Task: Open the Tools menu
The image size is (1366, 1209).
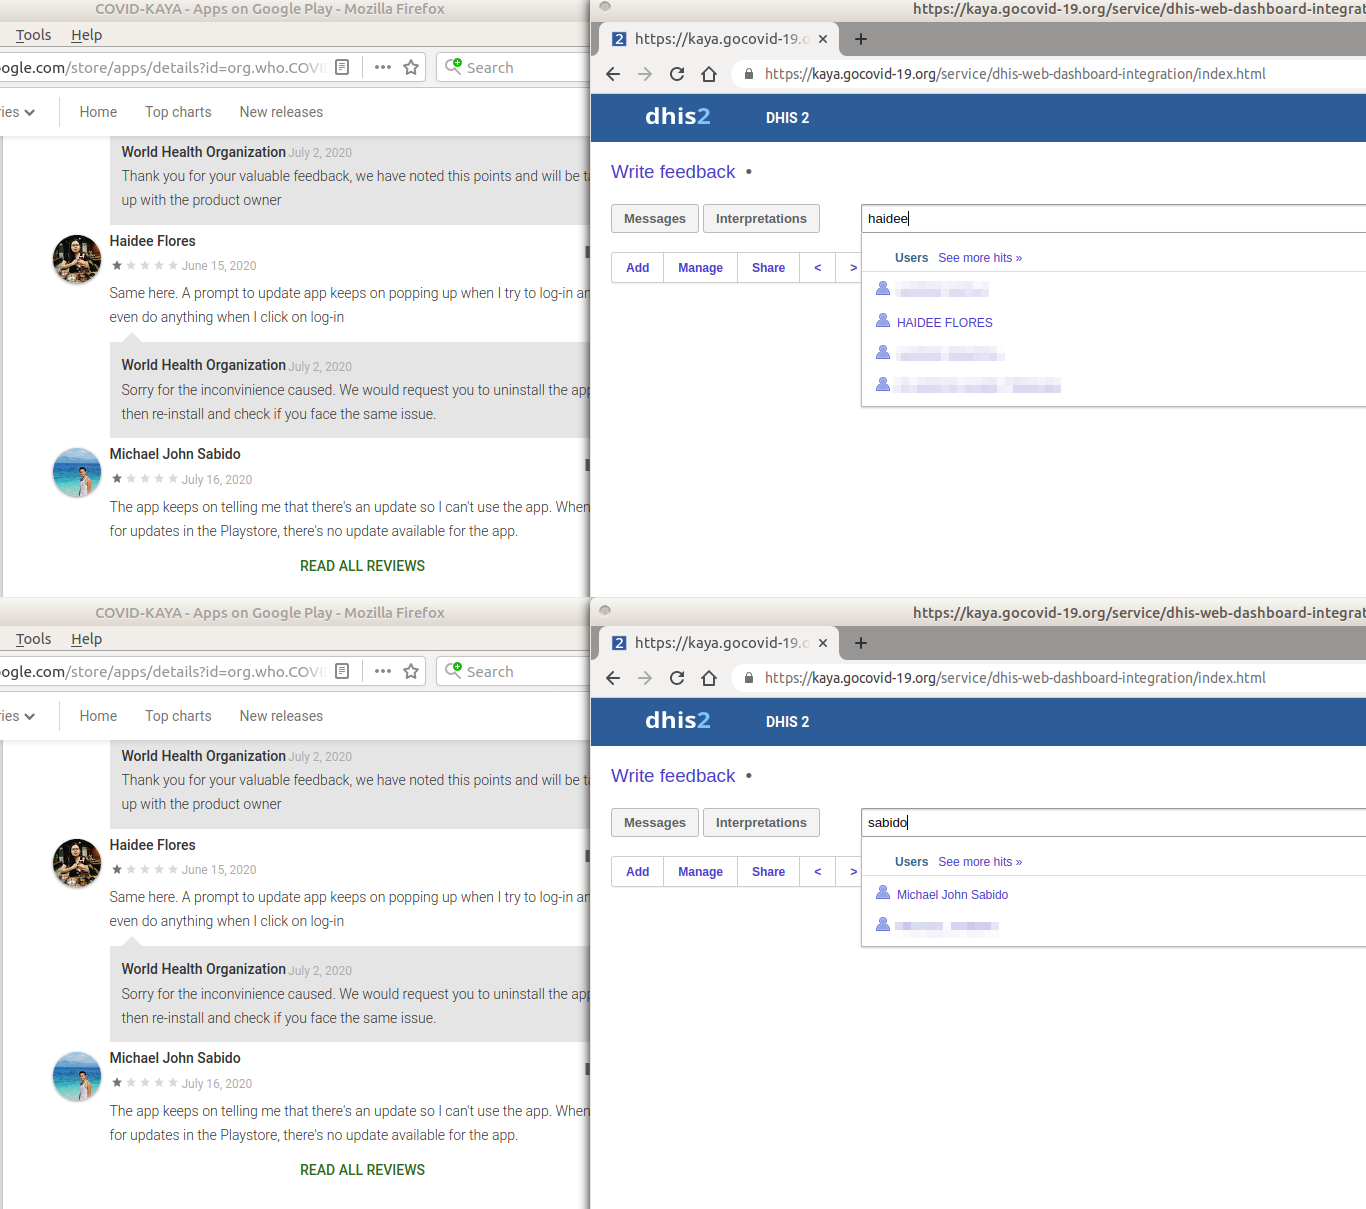Action: coord(33,35)
